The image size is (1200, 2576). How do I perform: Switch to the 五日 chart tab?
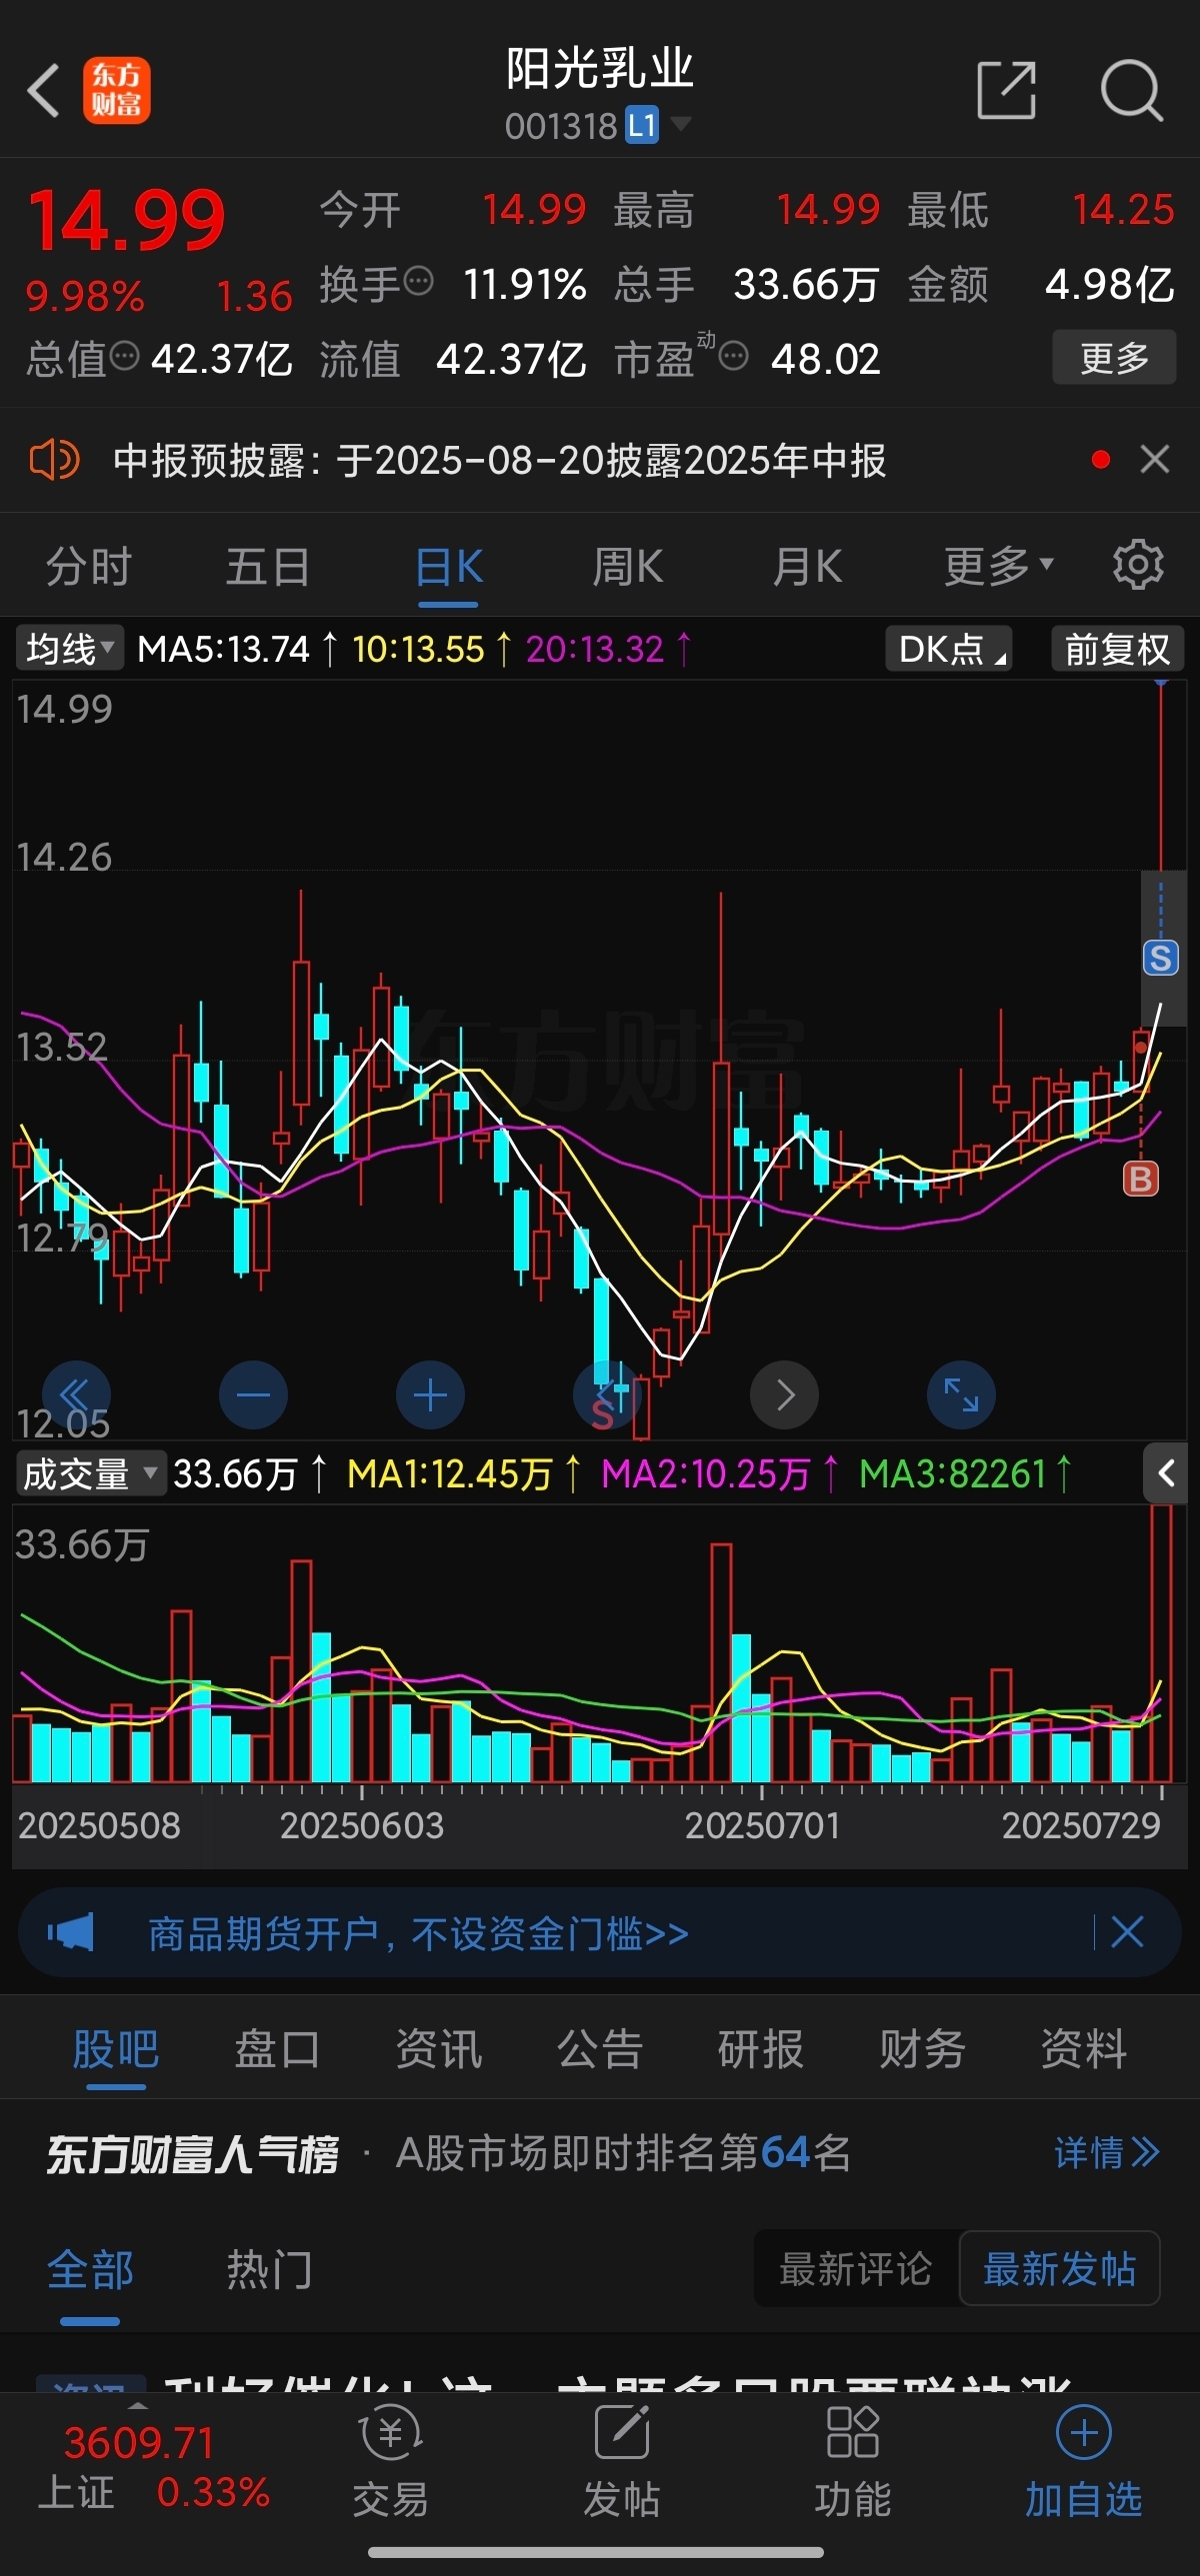click(x=268, y=567)
